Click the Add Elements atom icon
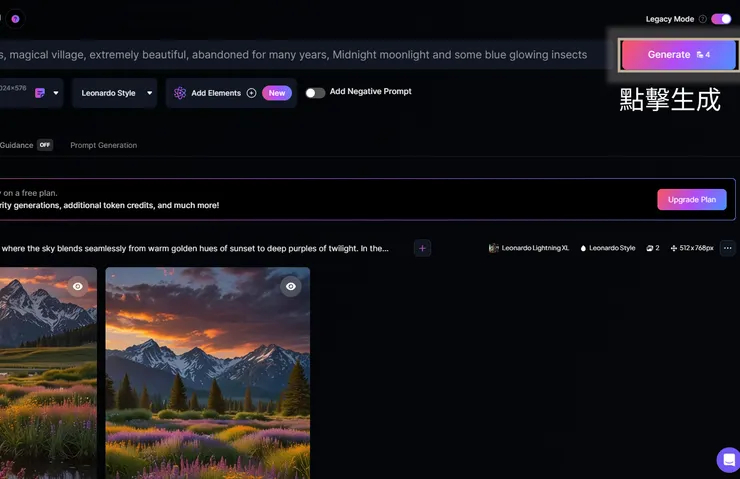The height and width of the screenshot is (479, 740). (x=180, y=93)
